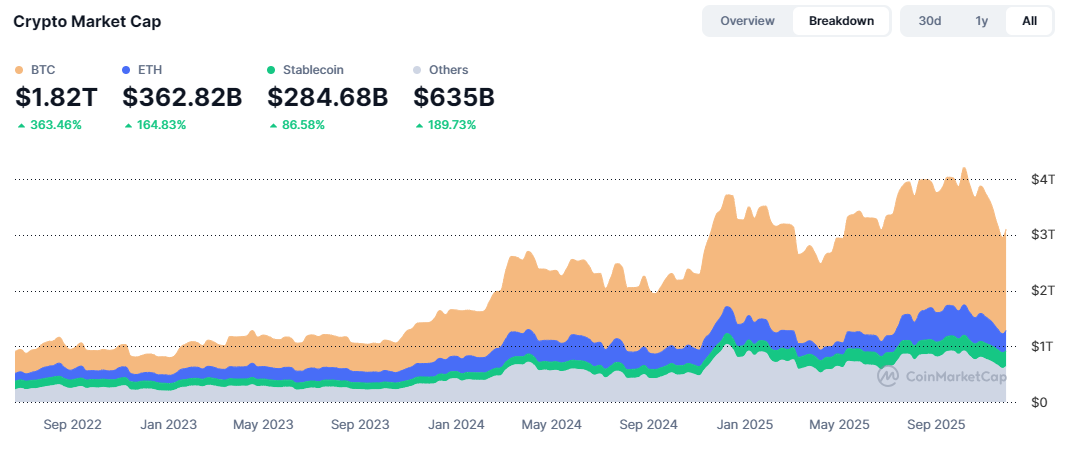Screen dimensions: 1074x463
Task: Click the BTC market cap value $1.82T
Action: pyautogui.click(x=56, y=98)
